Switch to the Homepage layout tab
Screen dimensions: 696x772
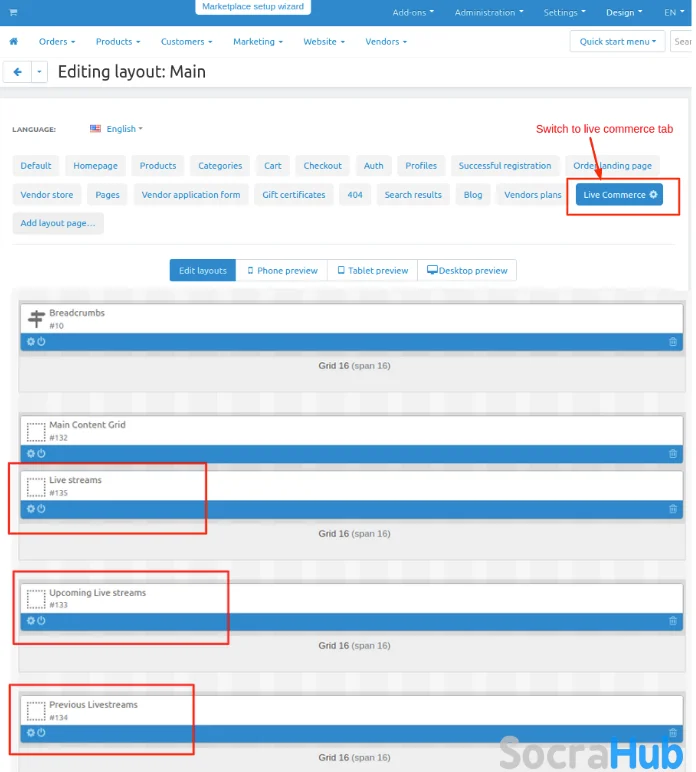pos(95,166)
